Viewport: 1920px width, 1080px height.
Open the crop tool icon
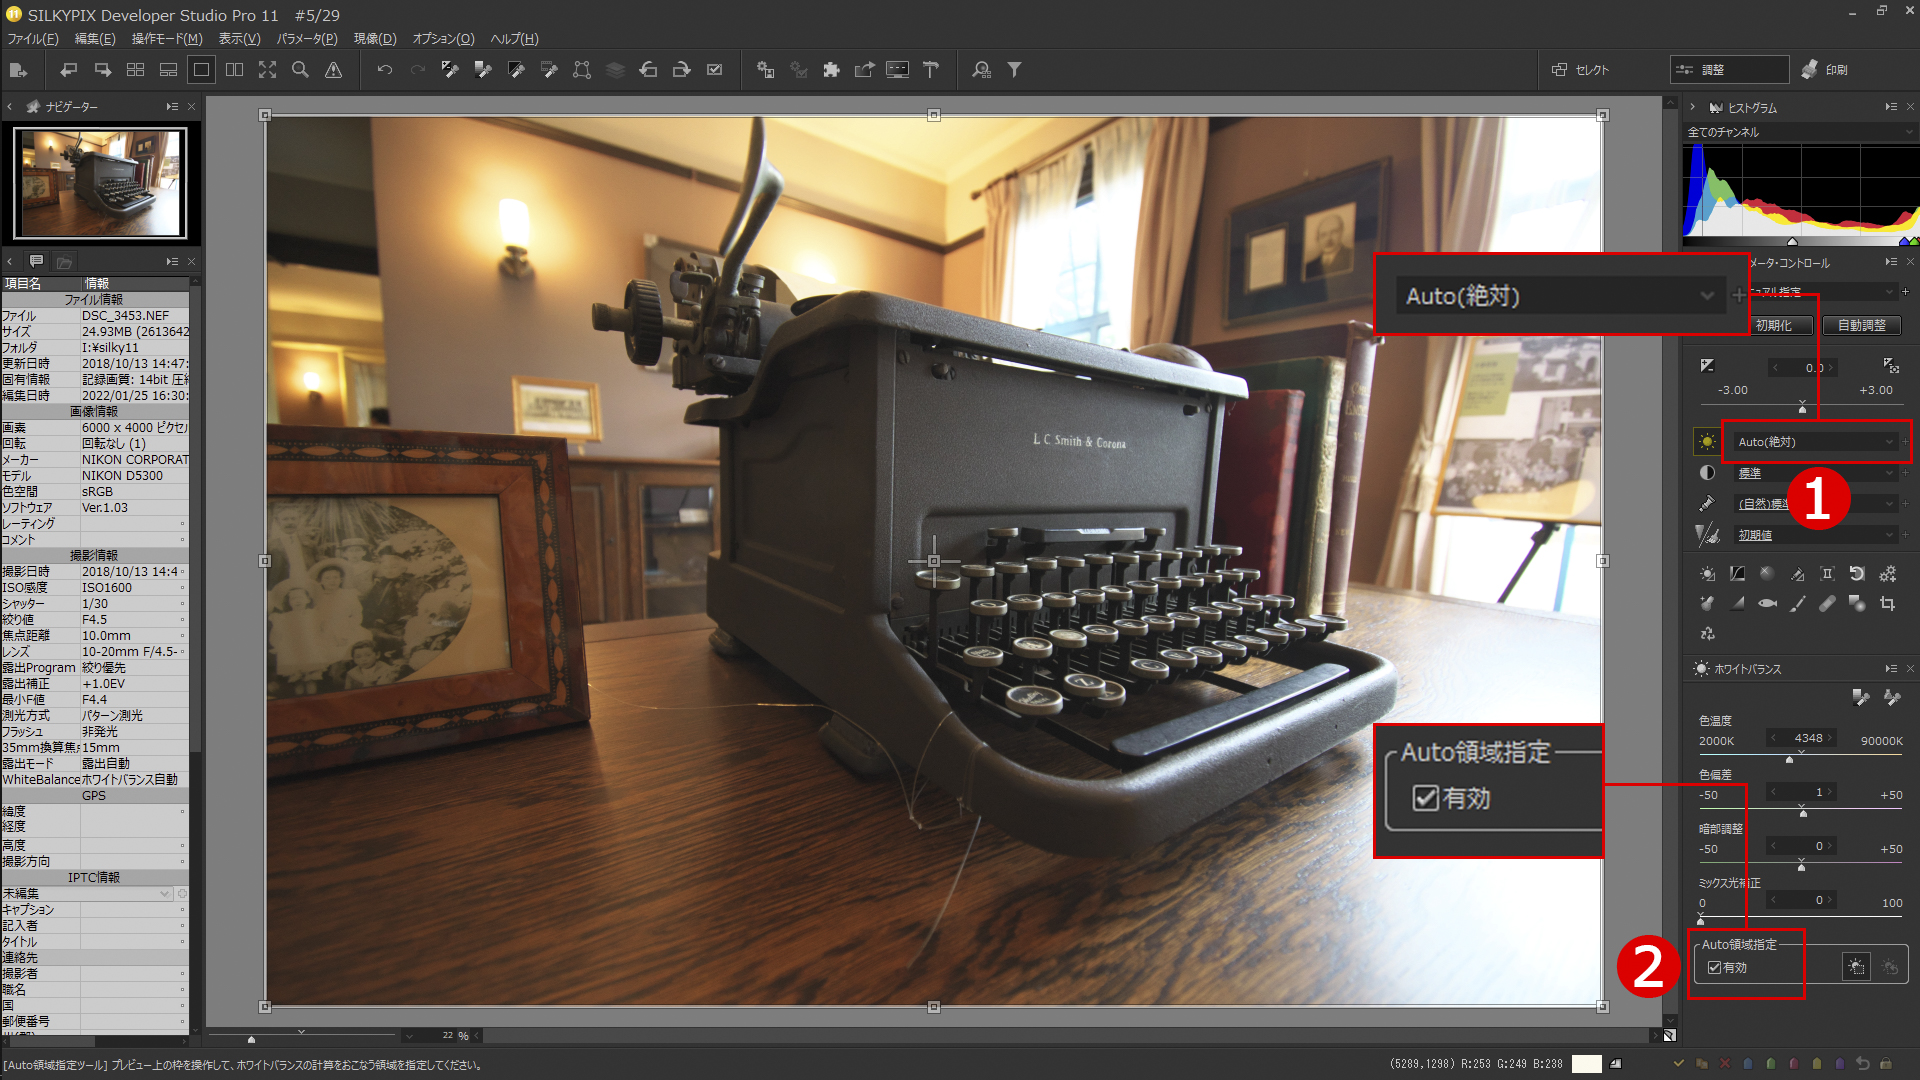tap(1887, 604)
